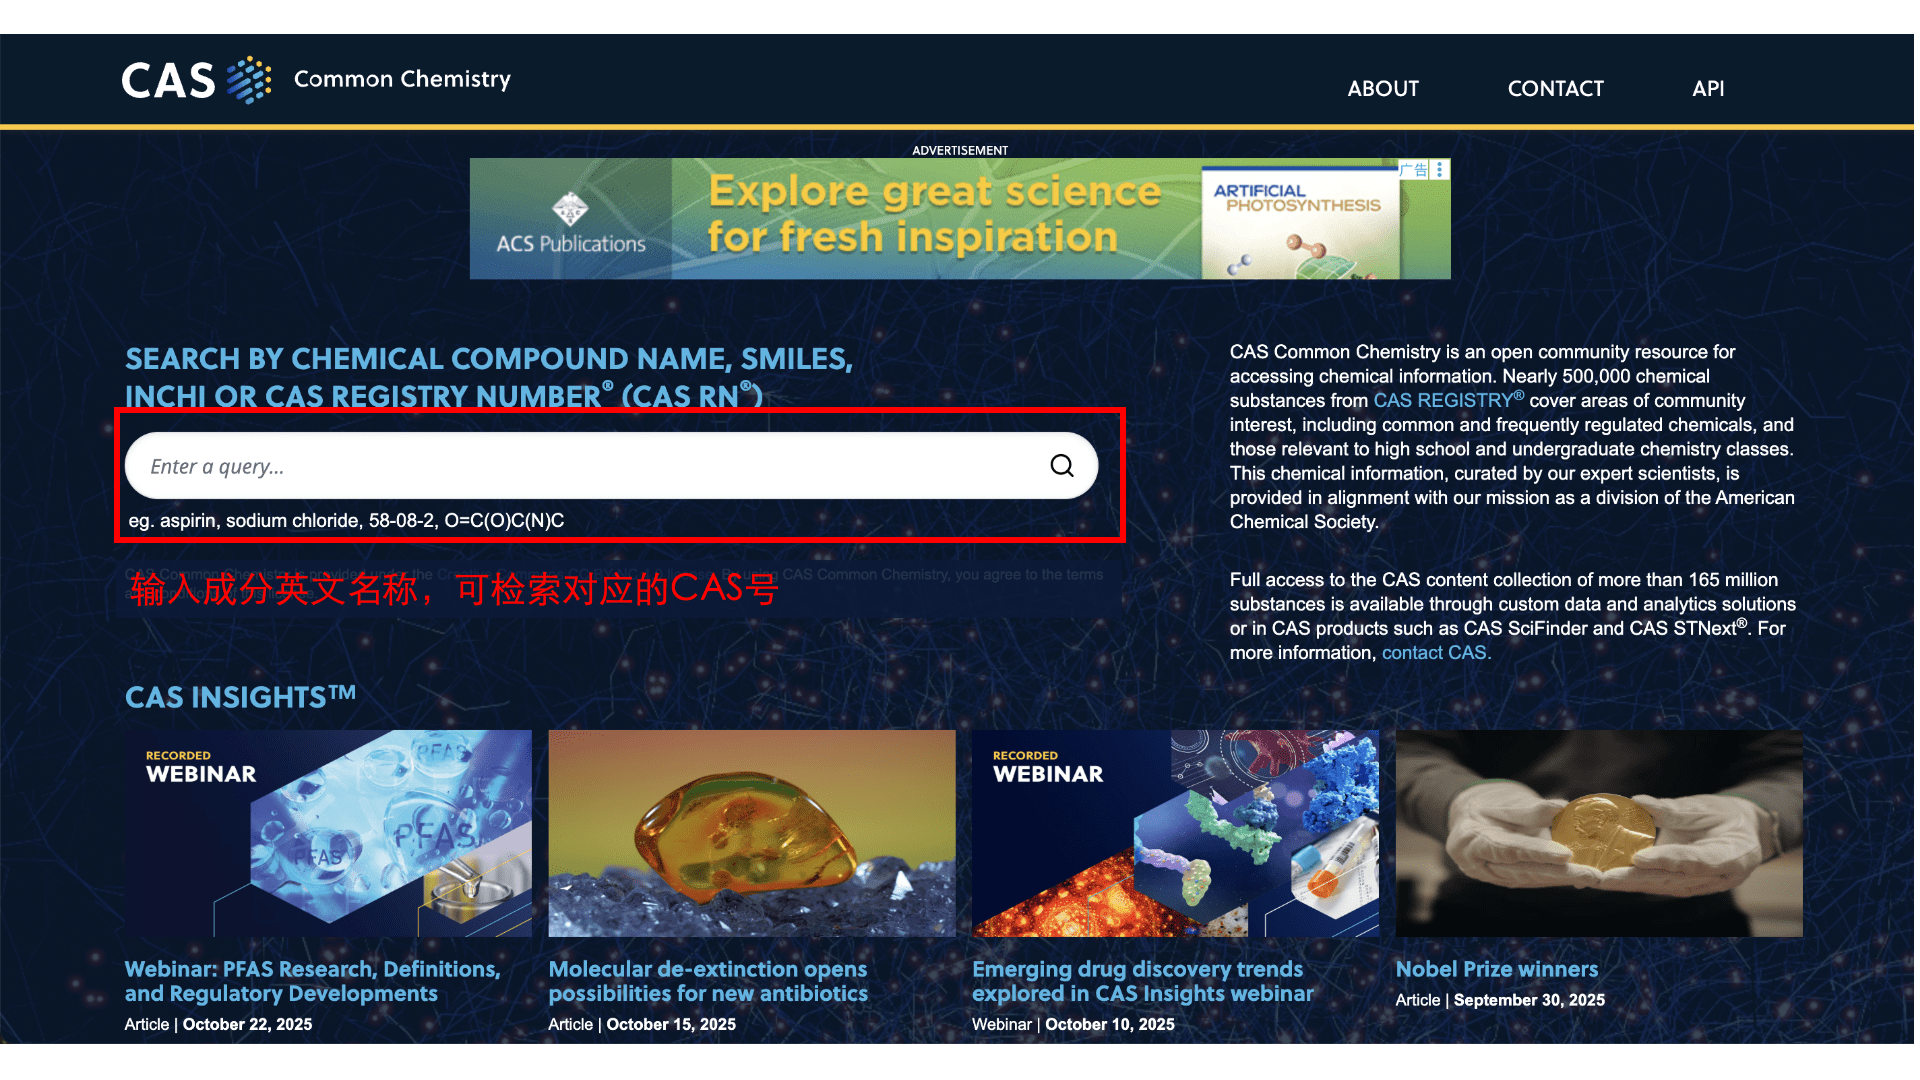Open the amber molecular de-extinction image
This screenshot has width=1920, height=1080.
(752, 833)
